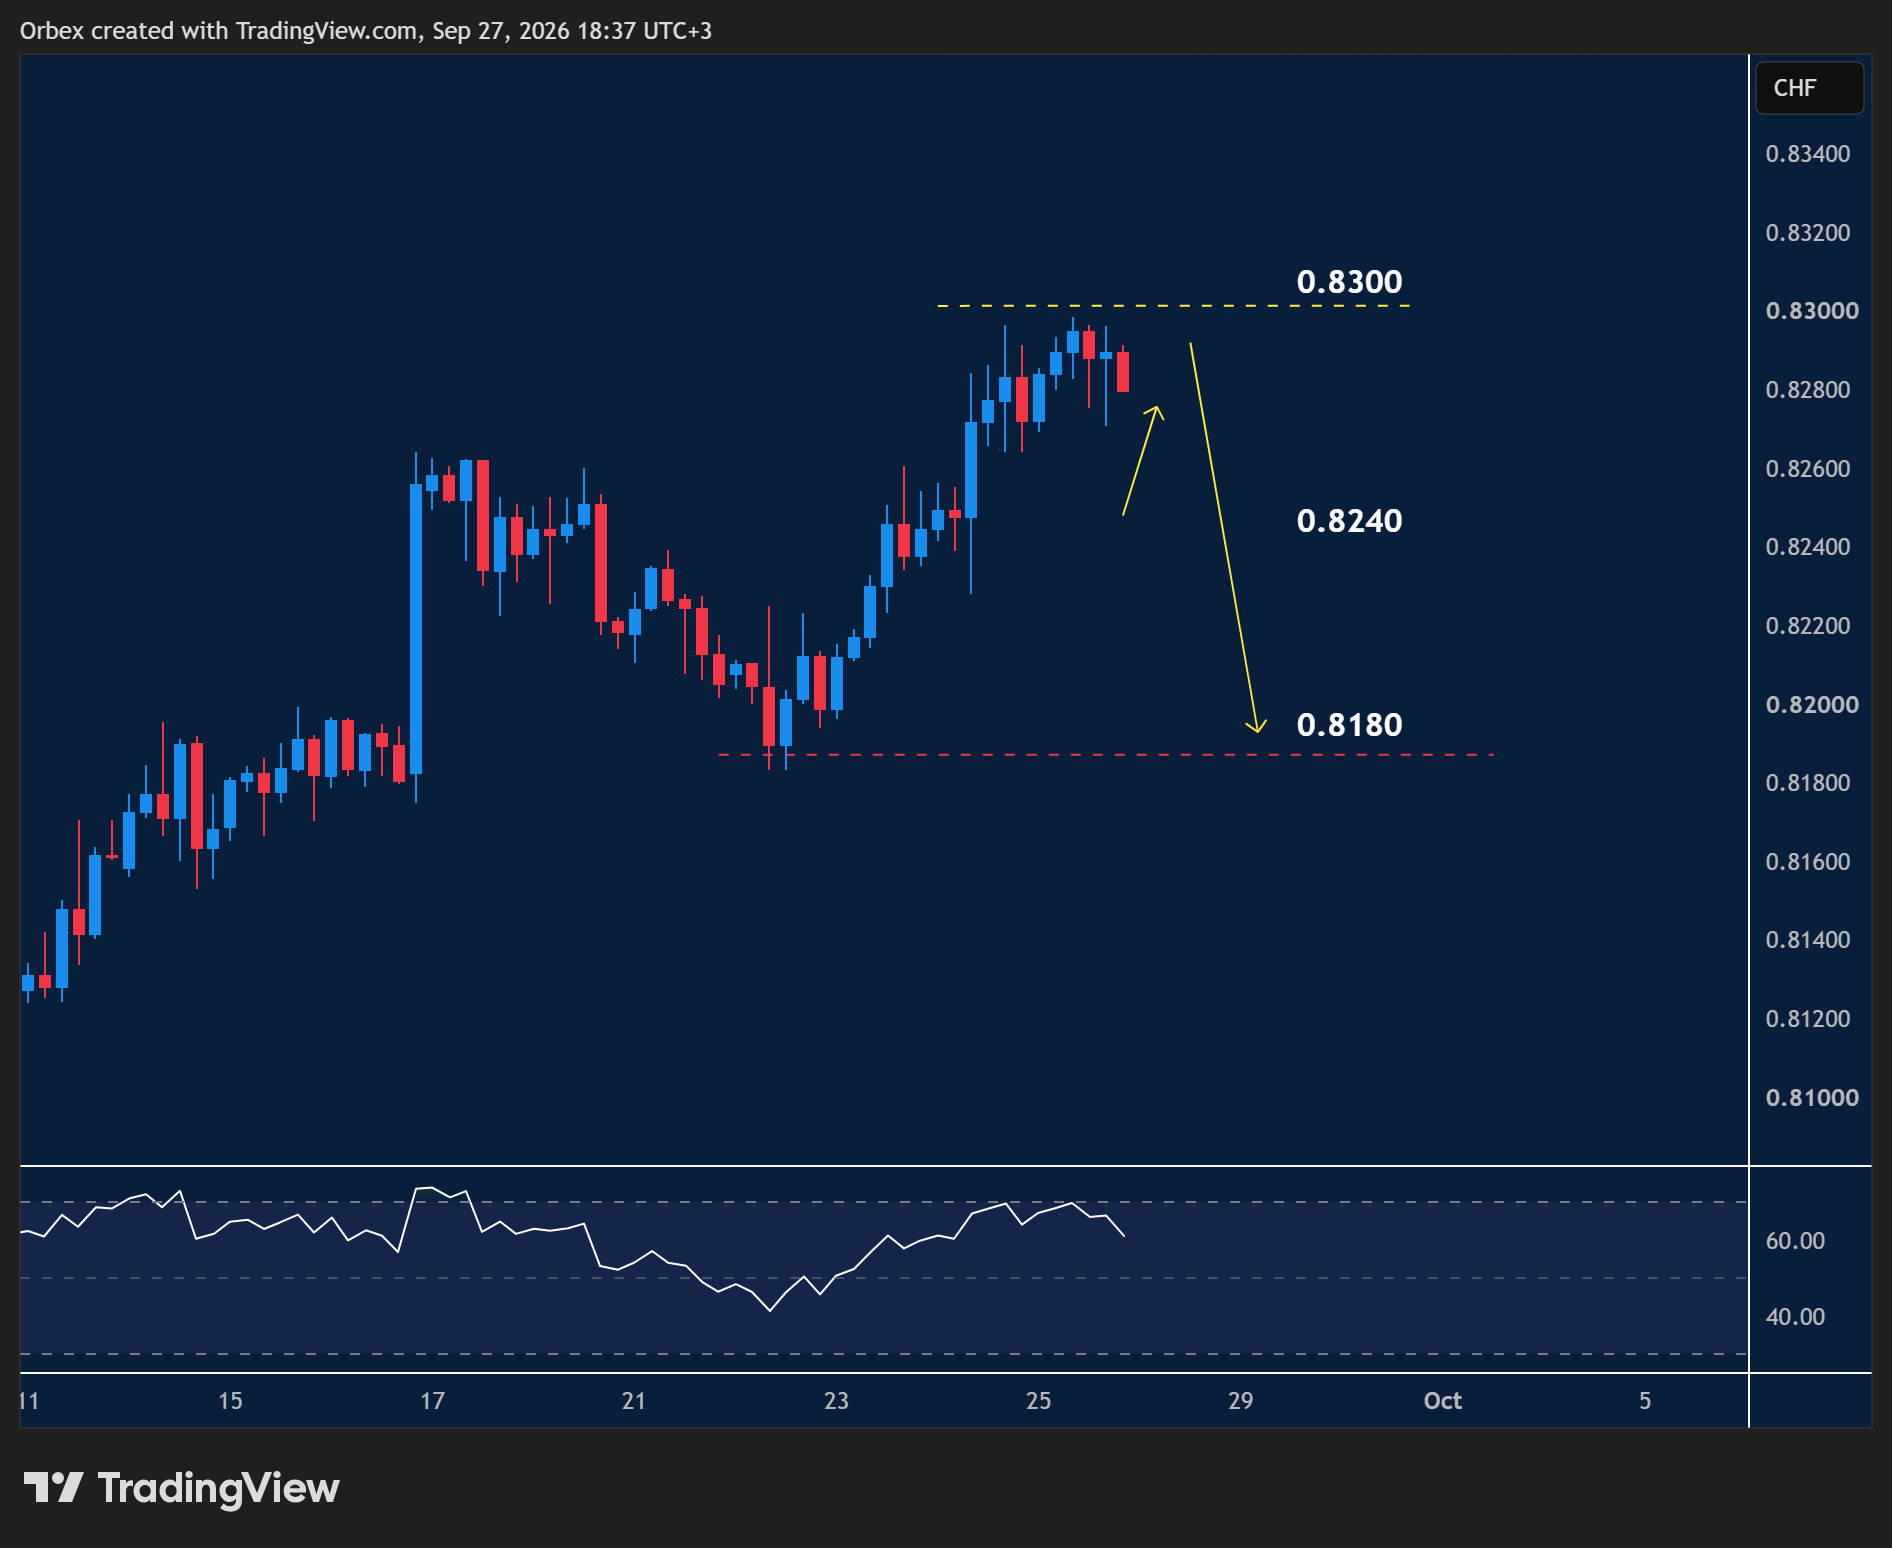The height and width of the screenshot is (1548, 1892).
Task: Select the 0.83000 price axis label
Action: tap(1812, 311)
